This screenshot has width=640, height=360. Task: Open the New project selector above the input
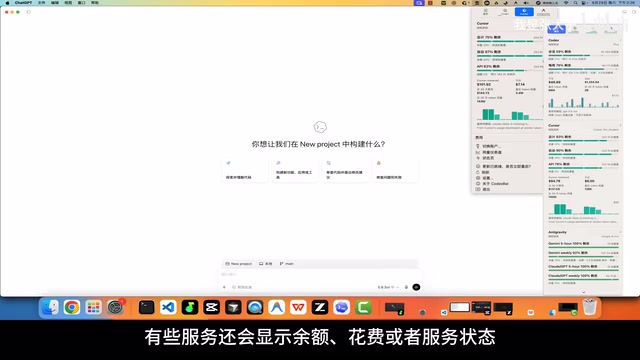click(x=239, y=264)
